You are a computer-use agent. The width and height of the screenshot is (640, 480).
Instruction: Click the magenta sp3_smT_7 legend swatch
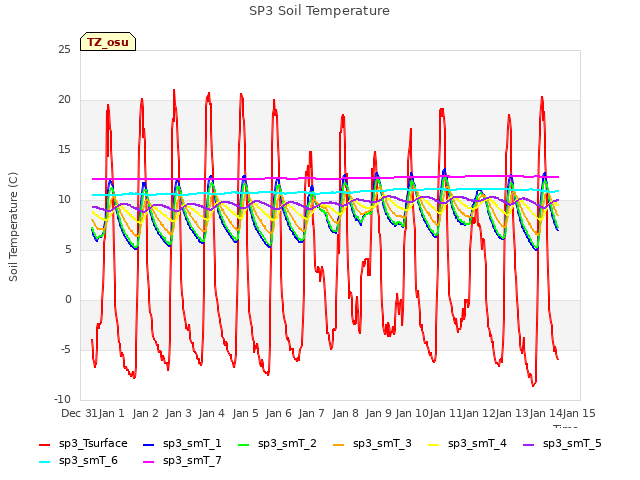pyautogui.click(x=149, y=462)
